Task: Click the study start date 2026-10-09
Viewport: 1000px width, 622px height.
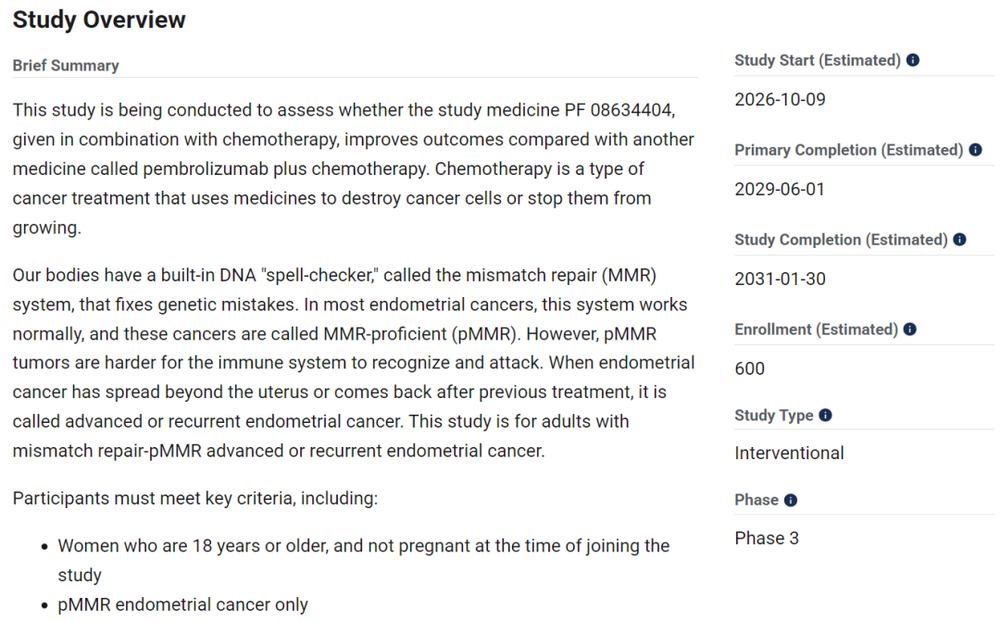Action: (780, 100)
